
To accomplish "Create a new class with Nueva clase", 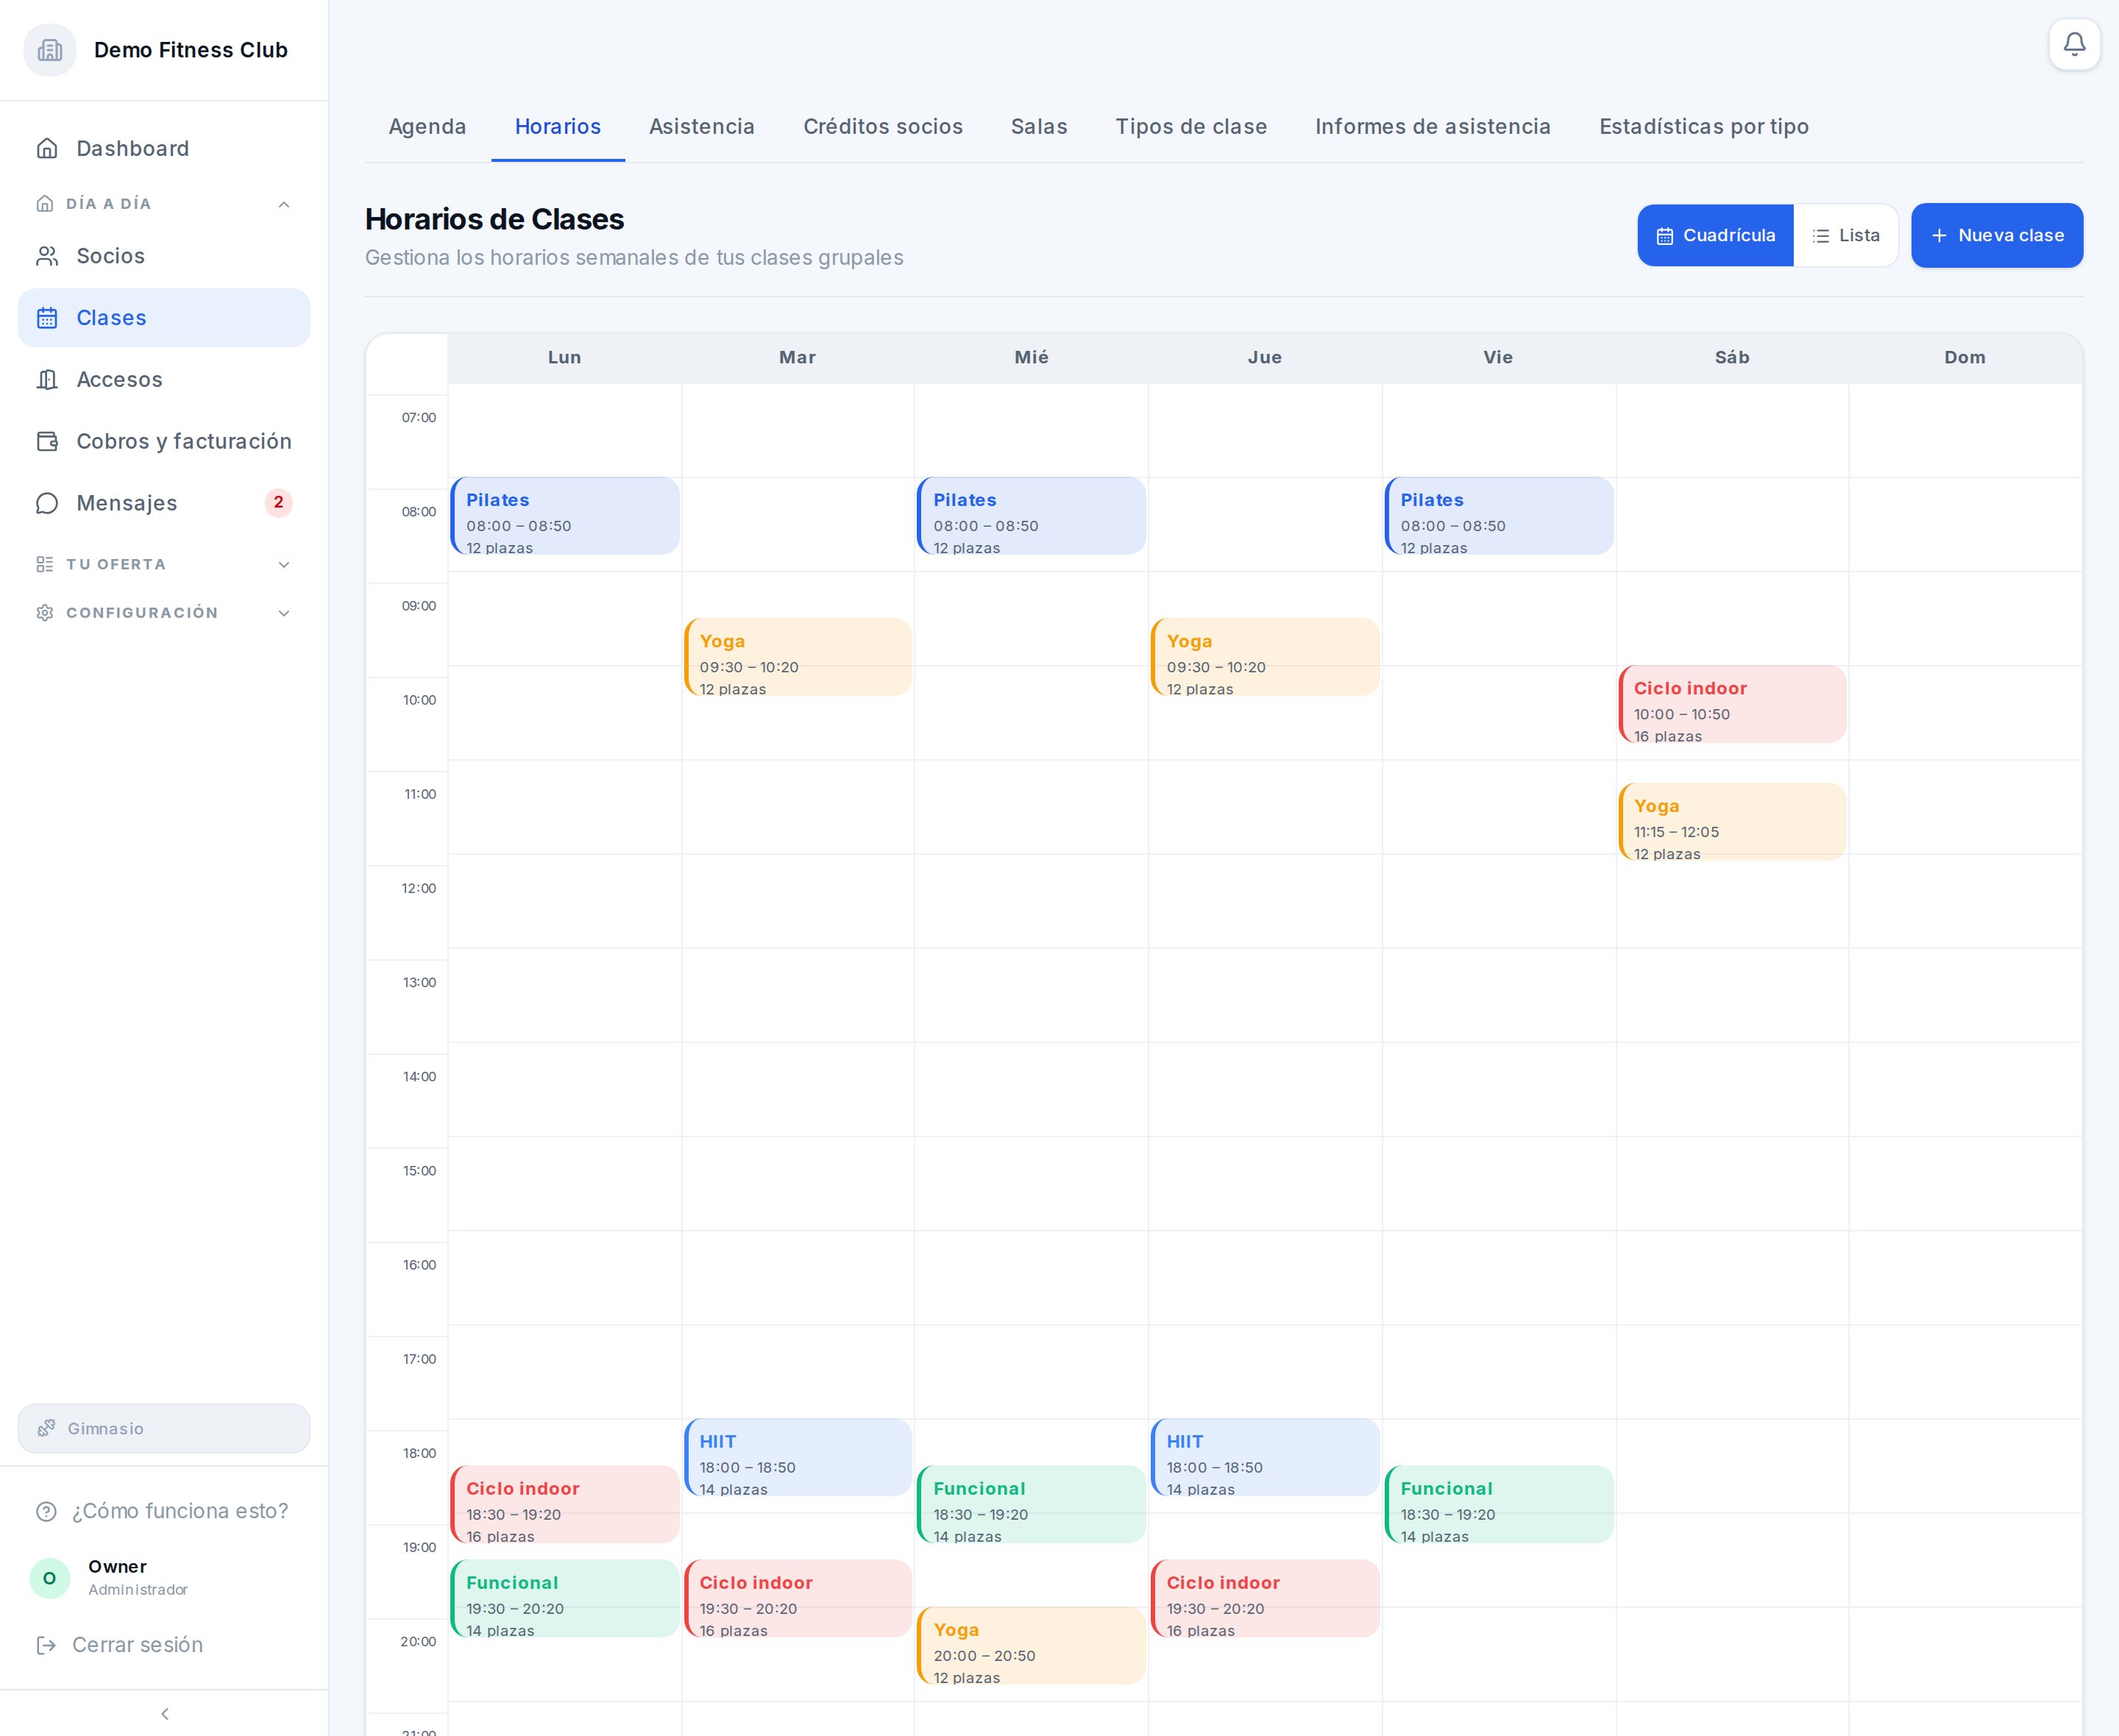I will [1997, 235].
